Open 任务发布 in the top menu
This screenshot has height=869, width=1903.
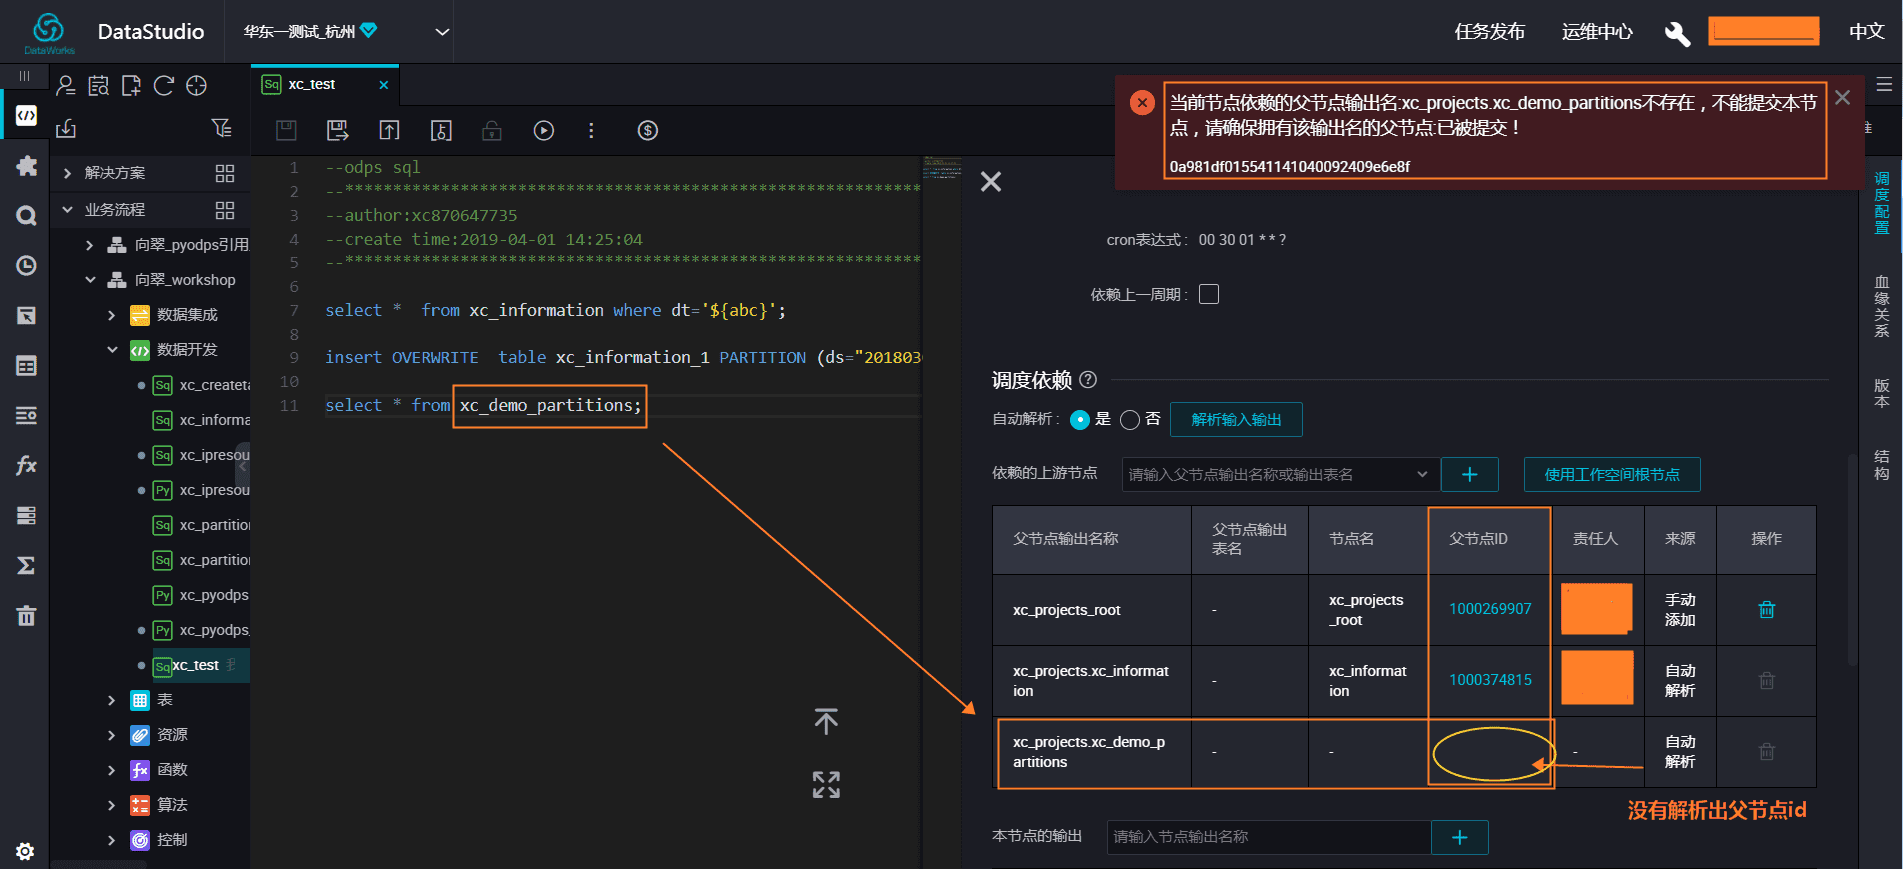(1489, 32)
